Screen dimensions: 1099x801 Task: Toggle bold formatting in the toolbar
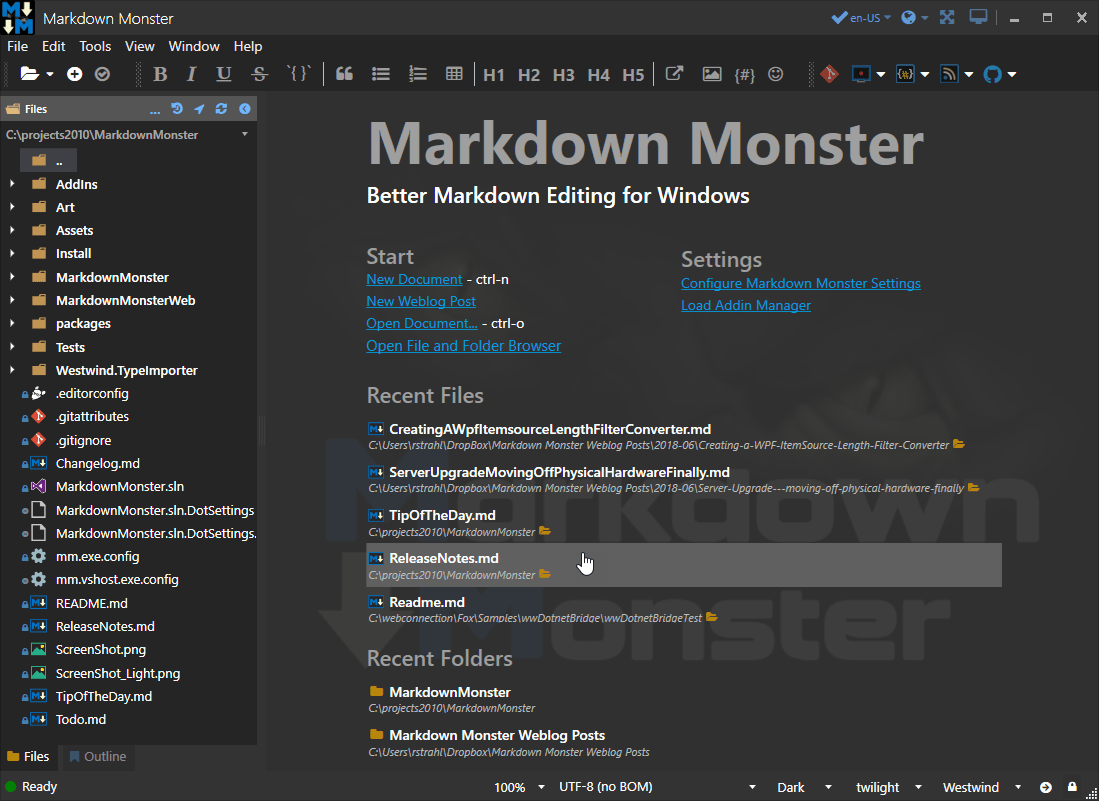coord(160,73)
